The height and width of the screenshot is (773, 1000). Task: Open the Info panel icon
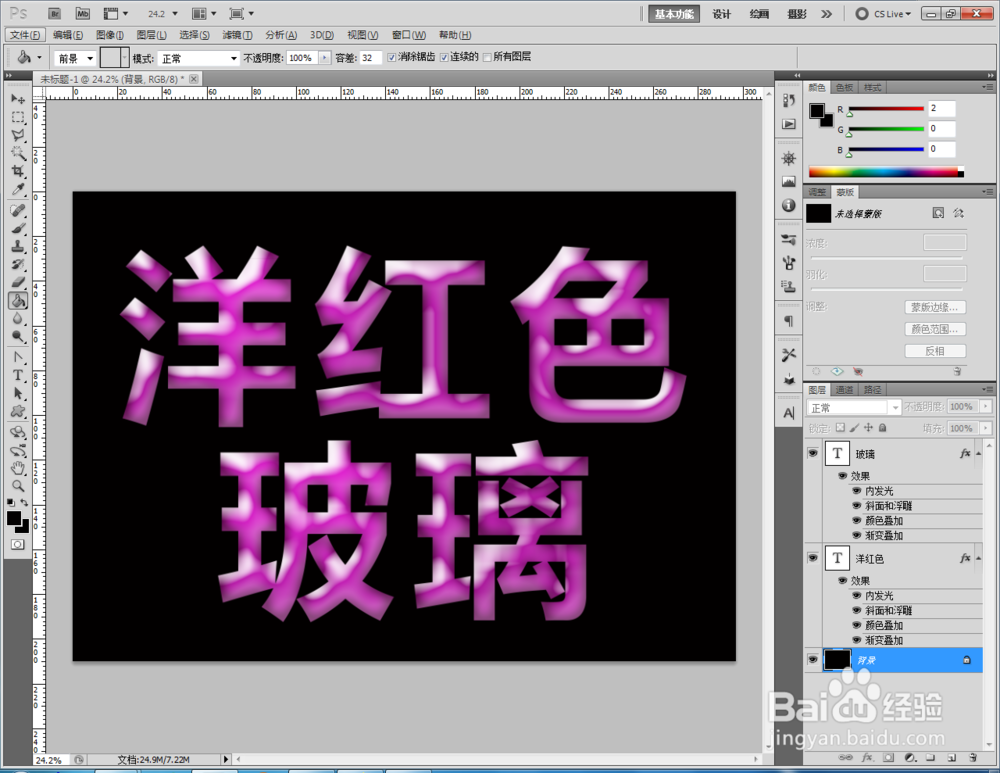(789, 205)
